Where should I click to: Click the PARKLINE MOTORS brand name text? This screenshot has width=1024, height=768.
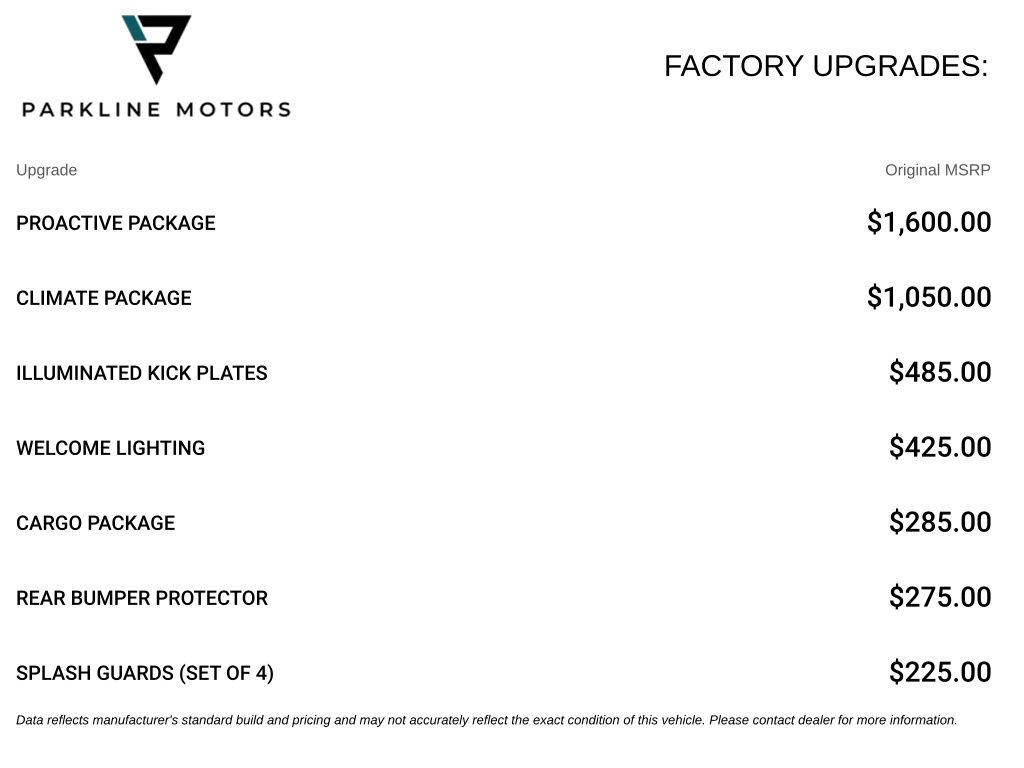pyautogui.click(x=156, y=110)
